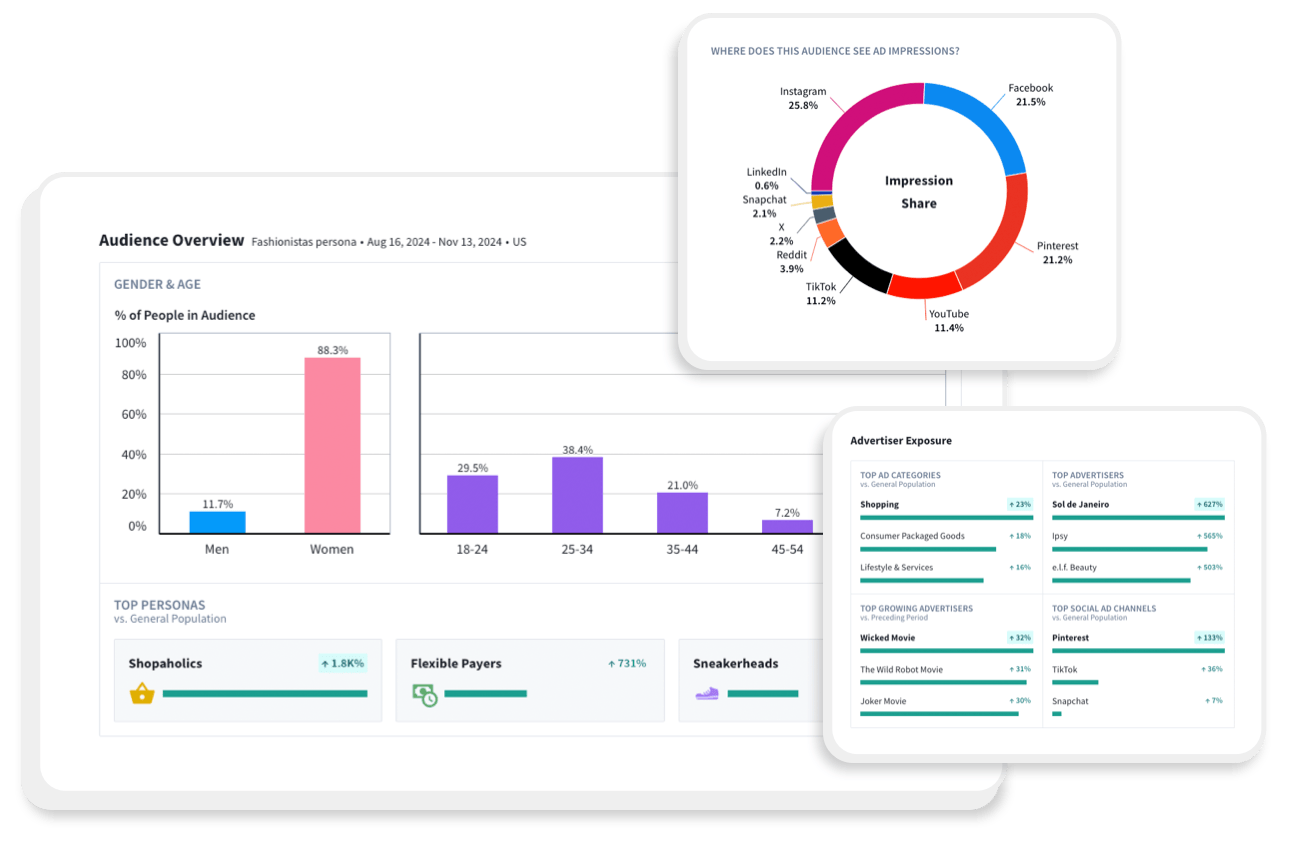Click the Flexible Payers green progress bar
The height and width of the screenshot is (861, 1289).
click(x=486, y=693)
